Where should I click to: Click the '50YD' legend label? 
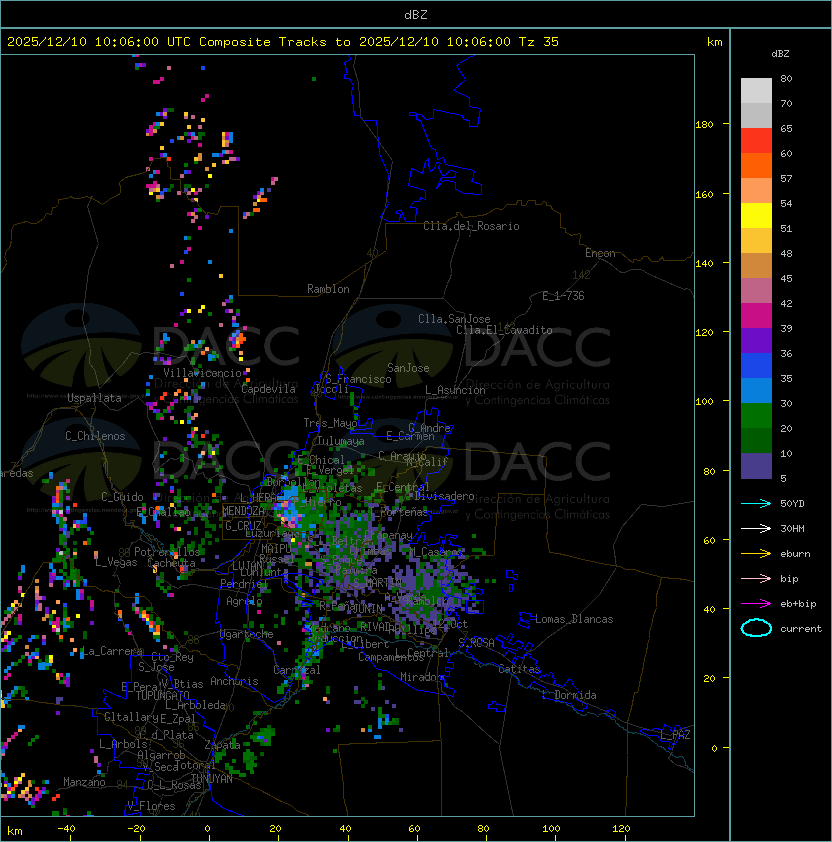792,504
